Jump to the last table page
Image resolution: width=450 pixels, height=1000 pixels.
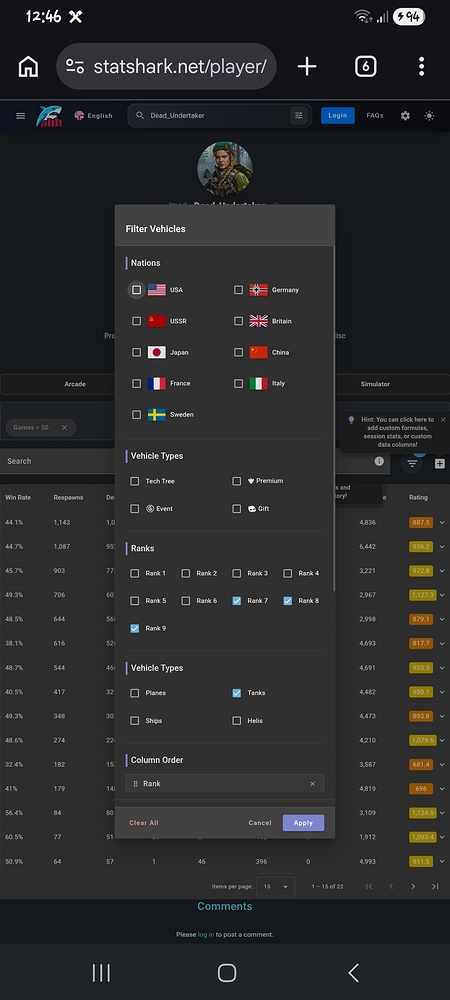(435, 886)
